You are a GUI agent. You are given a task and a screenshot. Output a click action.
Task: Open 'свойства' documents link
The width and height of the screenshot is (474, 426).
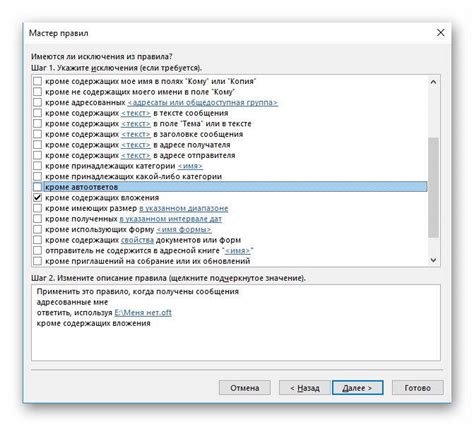(137, 240)
